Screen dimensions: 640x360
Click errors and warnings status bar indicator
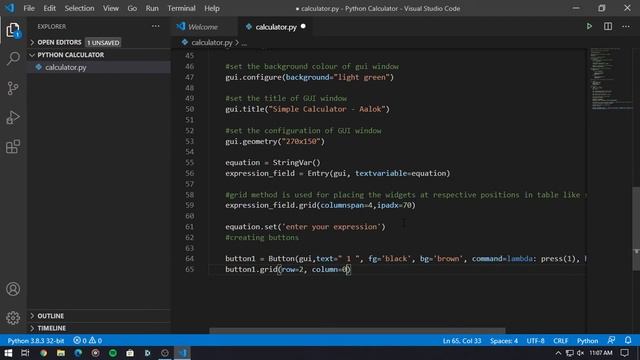click(87, 340)
